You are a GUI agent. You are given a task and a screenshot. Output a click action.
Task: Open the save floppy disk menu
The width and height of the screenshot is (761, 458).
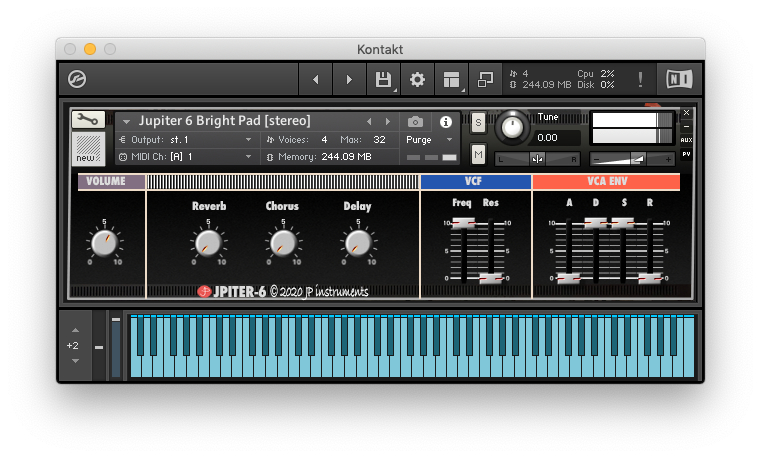383,79
